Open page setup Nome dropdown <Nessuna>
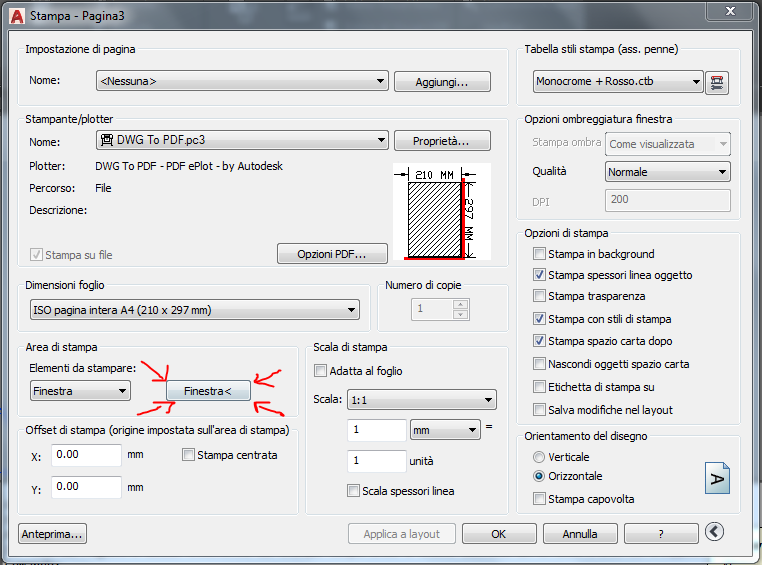The width and height of the screenshot is (762, 565). tap(242, 81)
